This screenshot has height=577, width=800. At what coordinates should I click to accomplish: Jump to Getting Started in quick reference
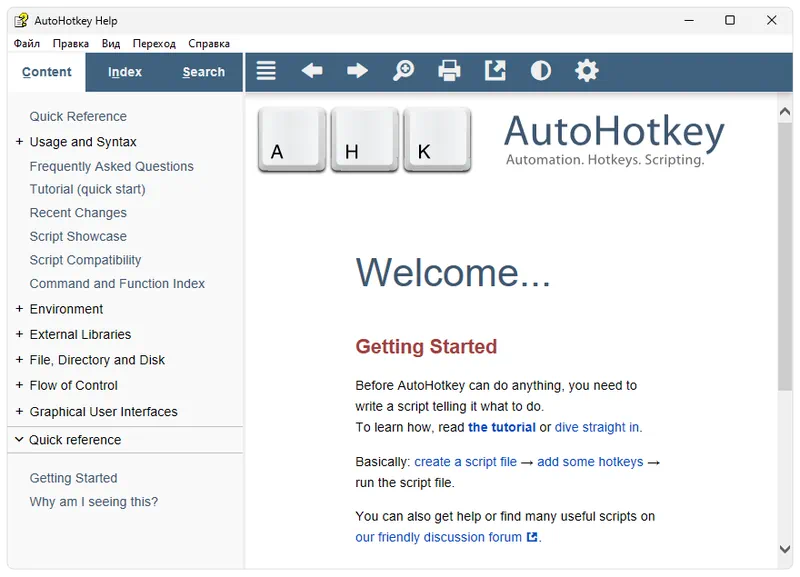coord(73,478)
